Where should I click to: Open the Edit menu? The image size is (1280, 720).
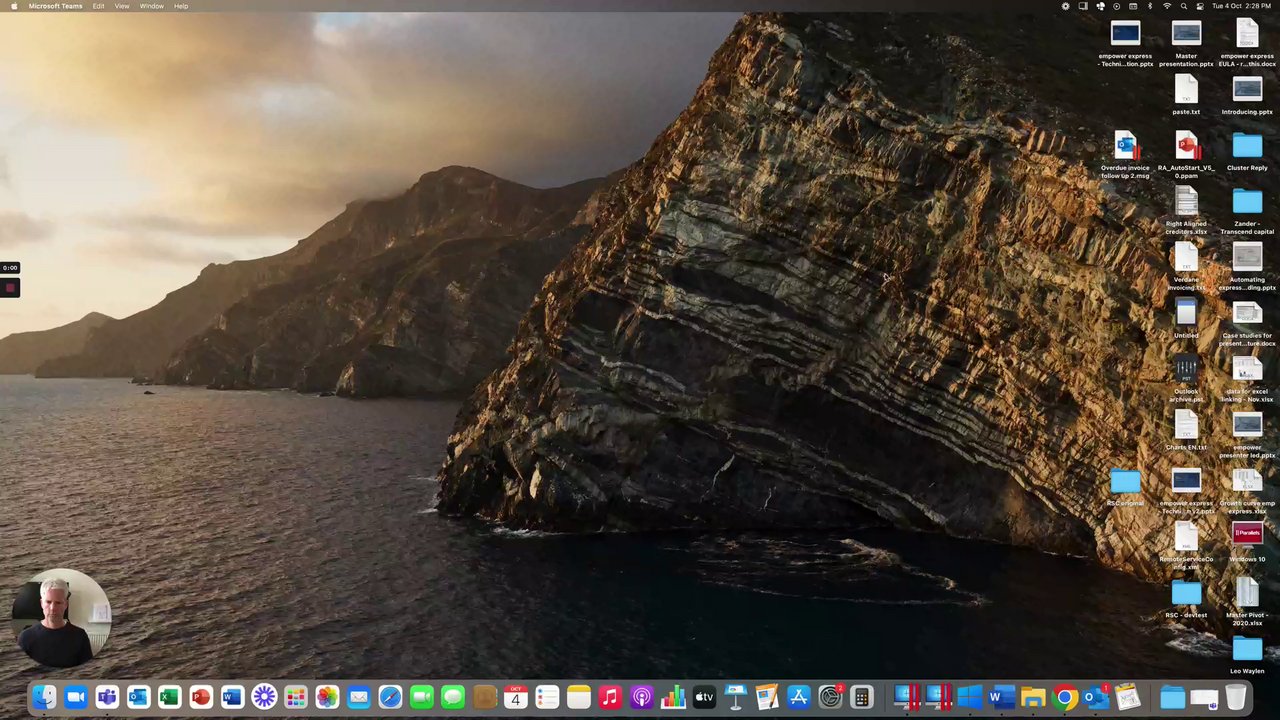98,6
